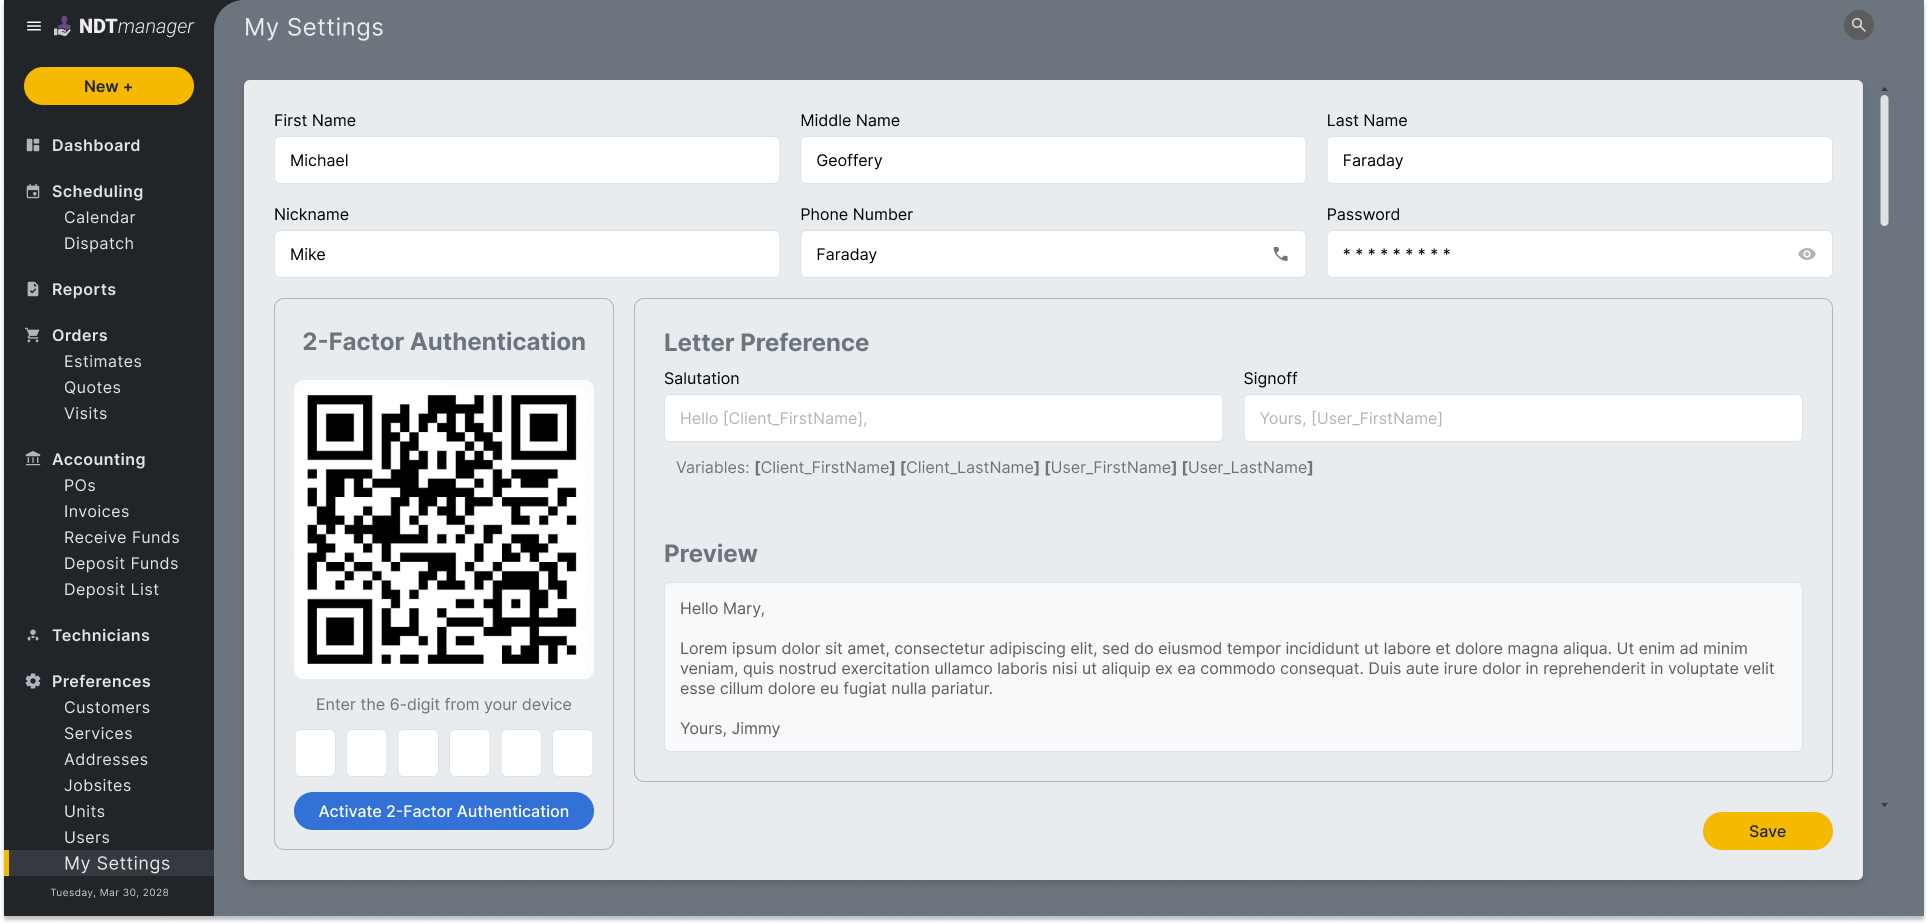
Task: Open Accounting section in sidebar
Action: pos(99,459)
